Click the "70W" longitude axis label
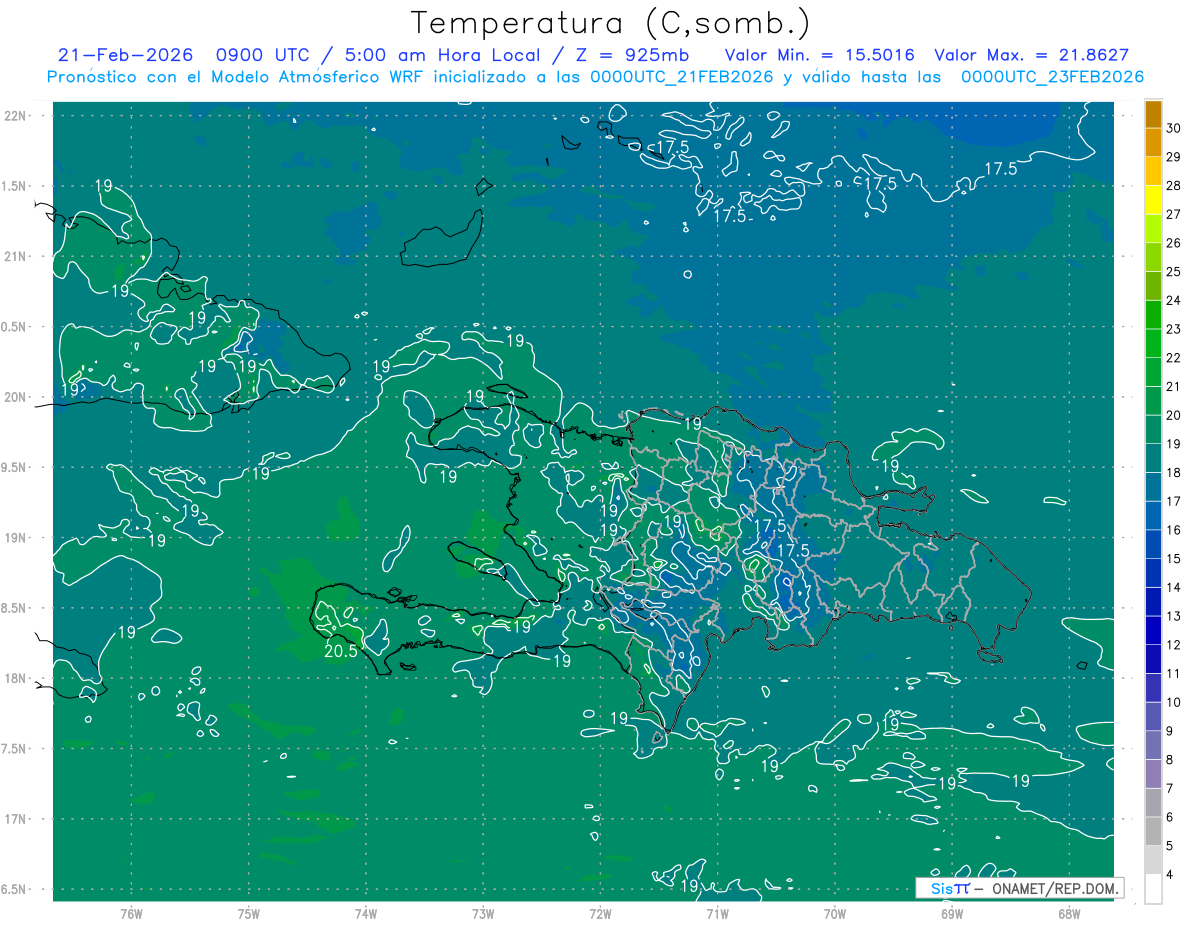1200x927 pixels. pyautogui.click(x=834, y=914)
